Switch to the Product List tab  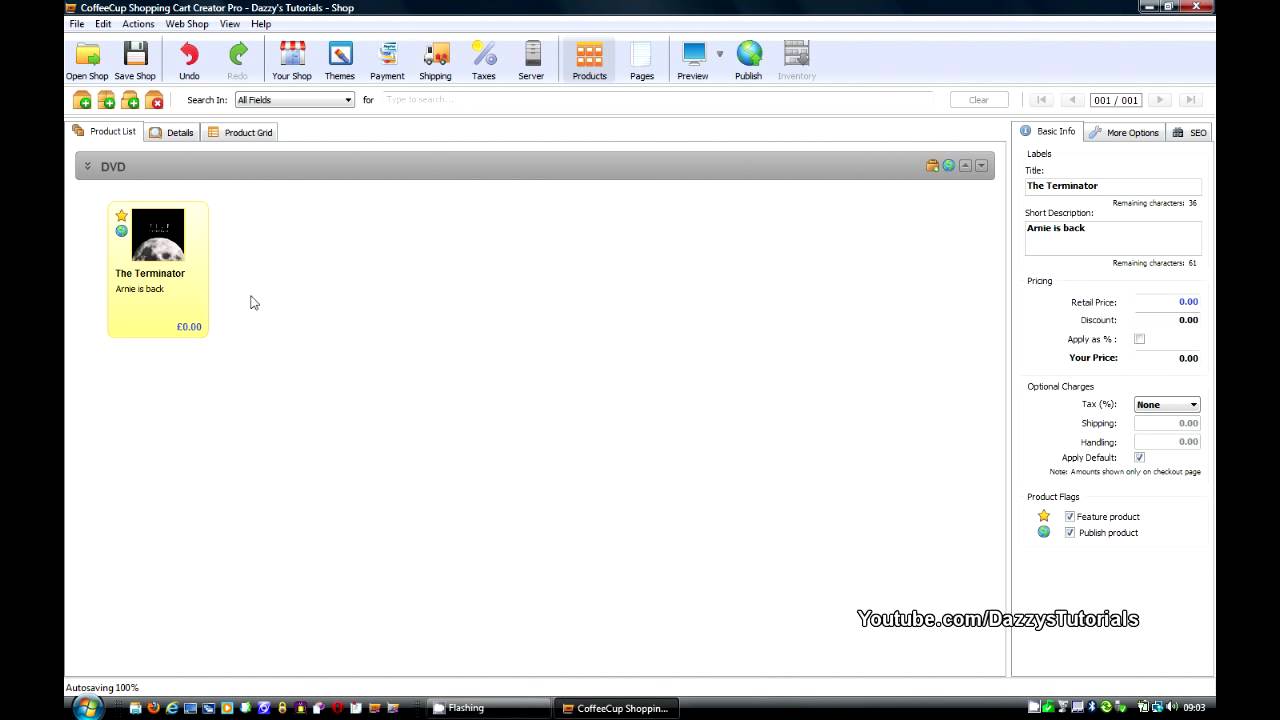pos(104,131)
